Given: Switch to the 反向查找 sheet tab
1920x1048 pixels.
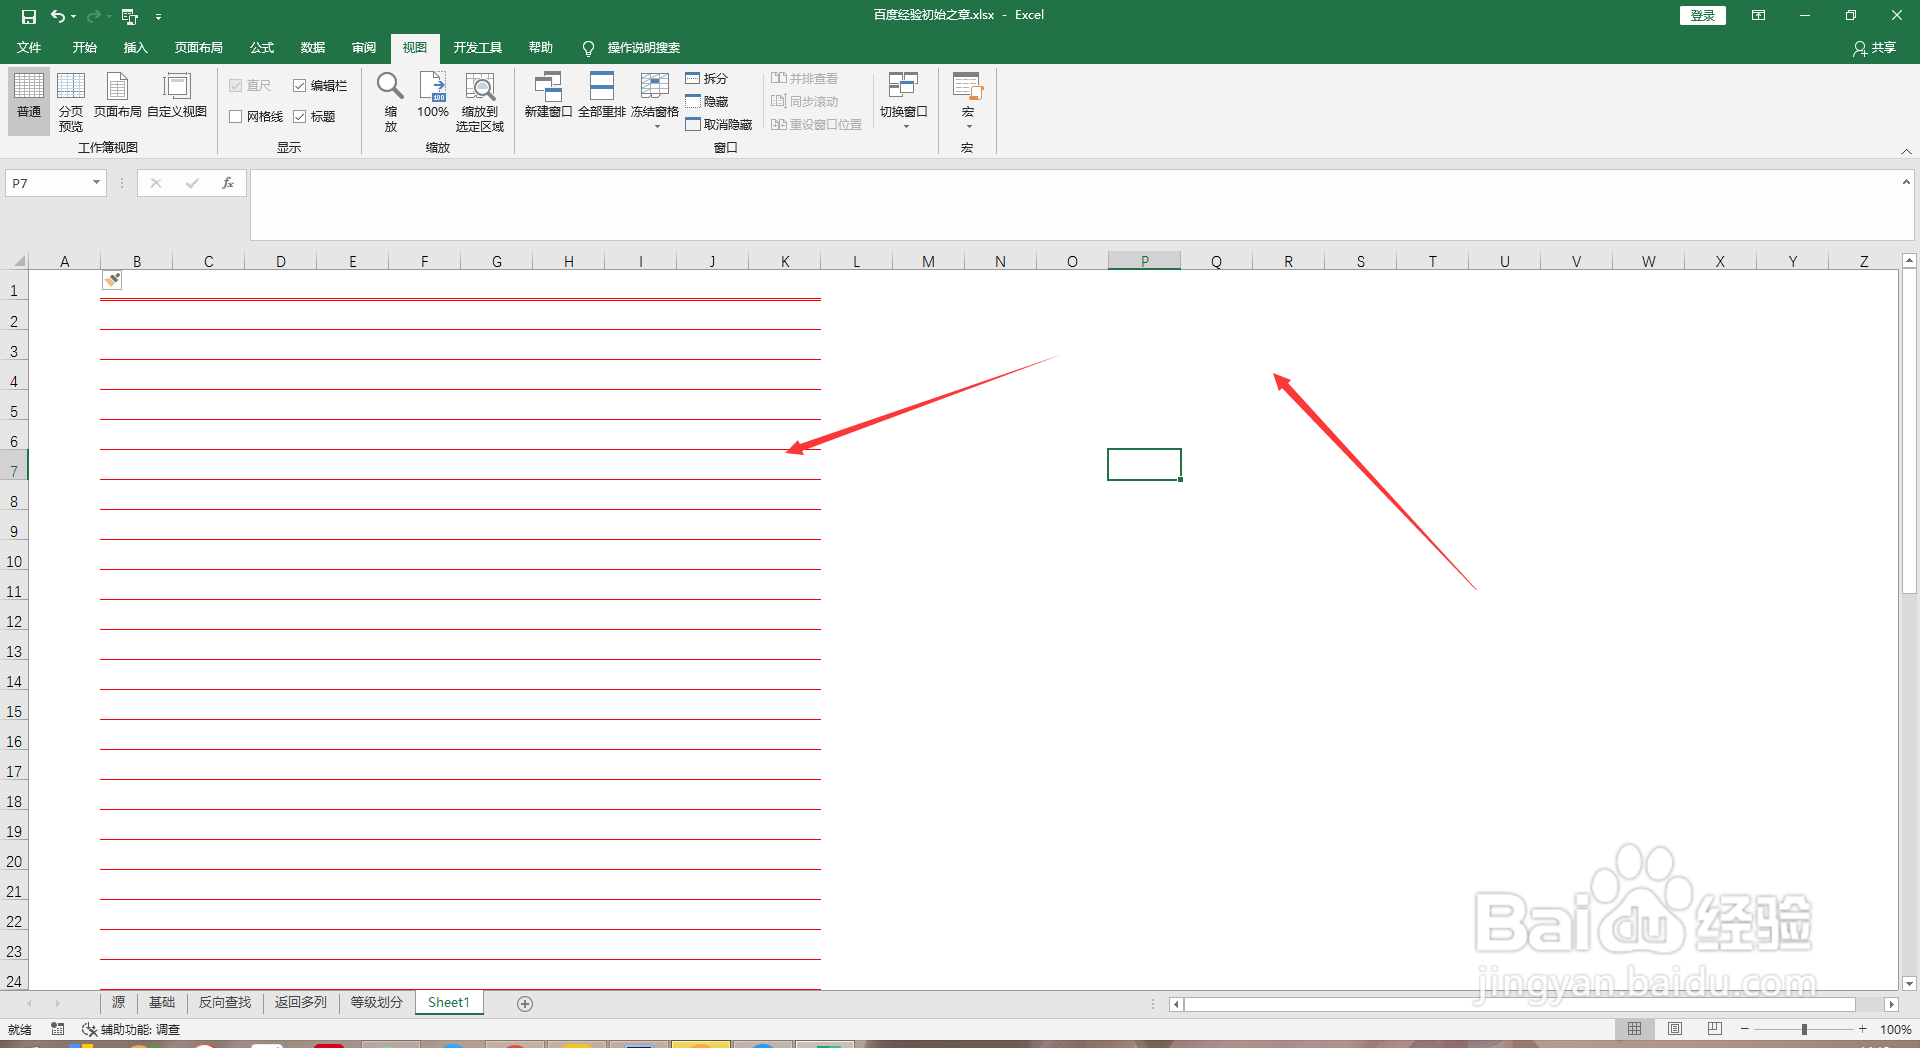Looking at the screenshot, I should click(225, 1003).
